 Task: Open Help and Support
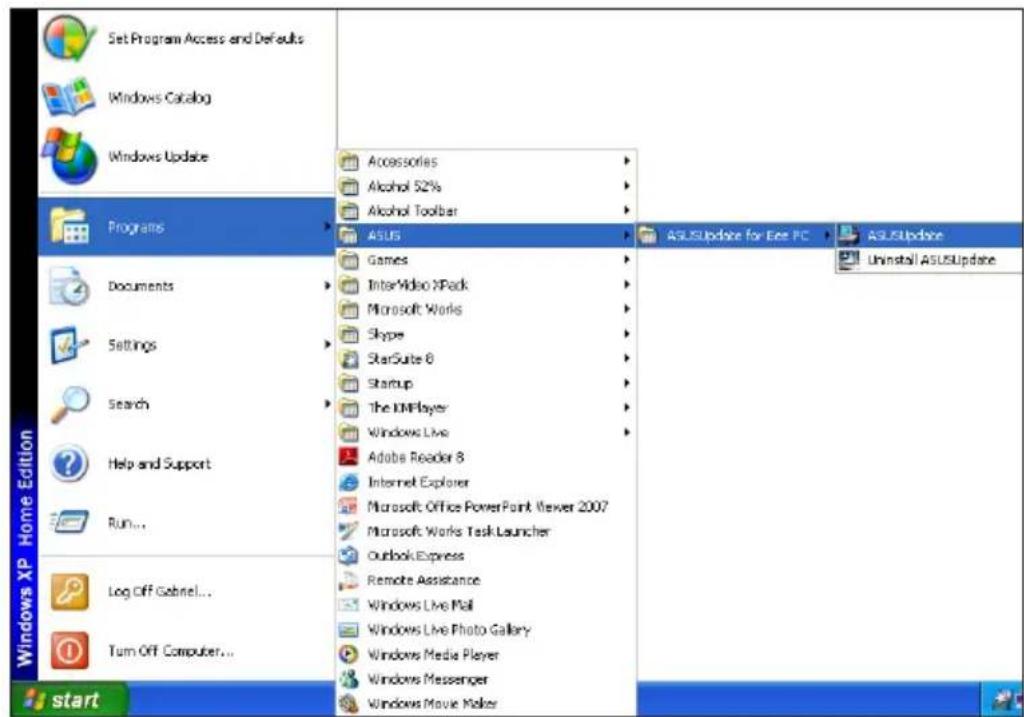coord(187,464)
